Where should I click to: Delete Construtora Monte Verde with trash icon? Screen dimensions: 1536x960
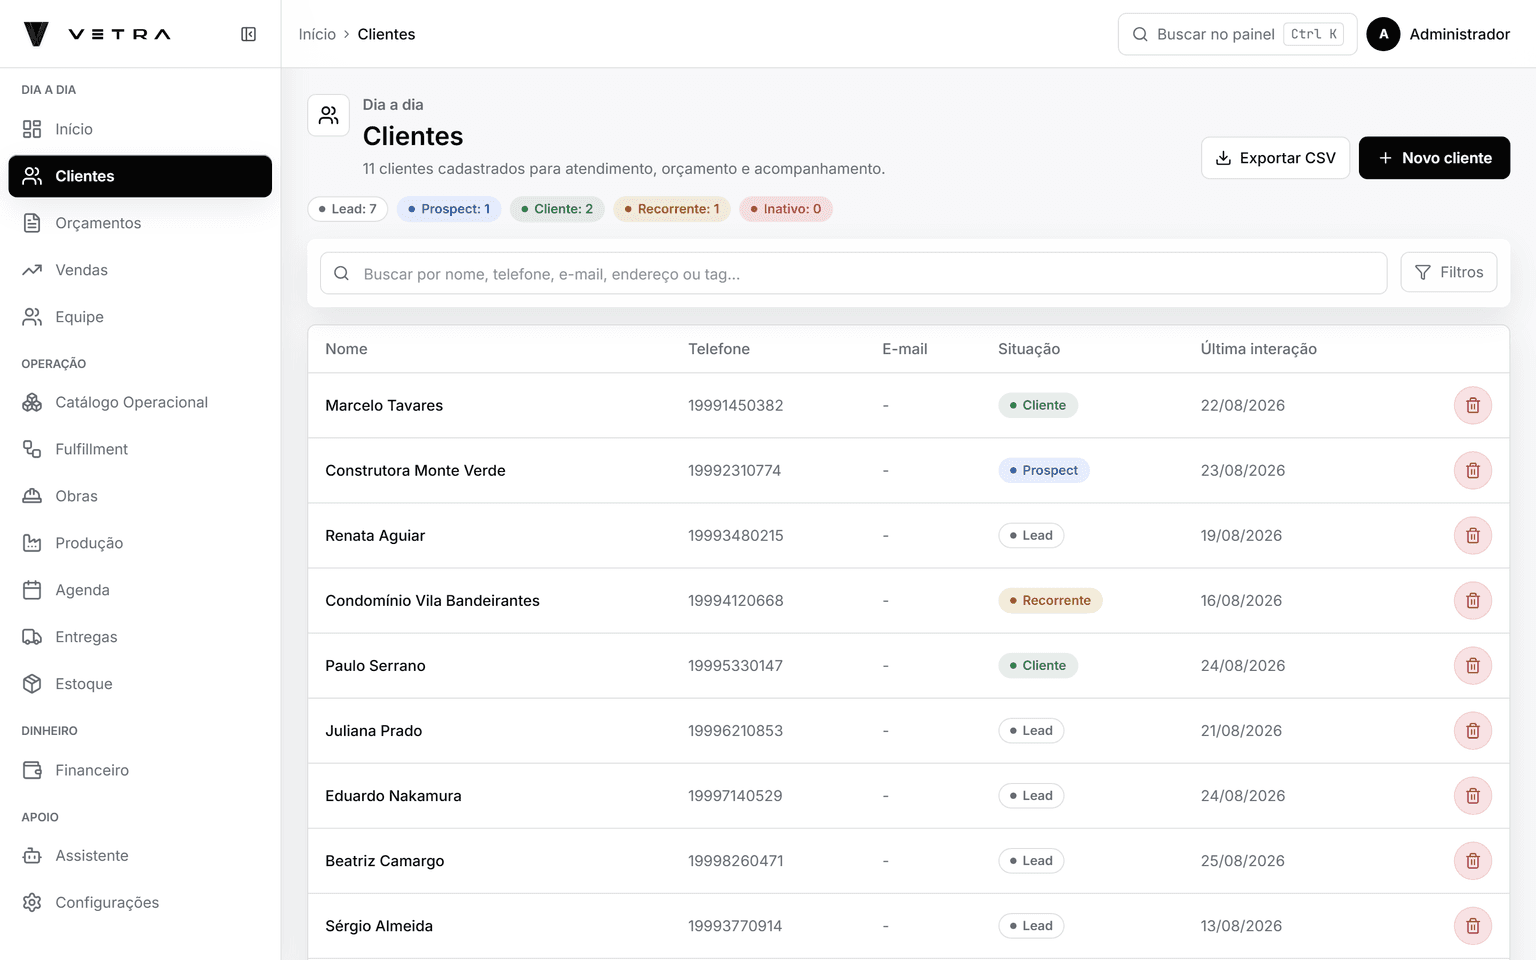coord(1473,470)
